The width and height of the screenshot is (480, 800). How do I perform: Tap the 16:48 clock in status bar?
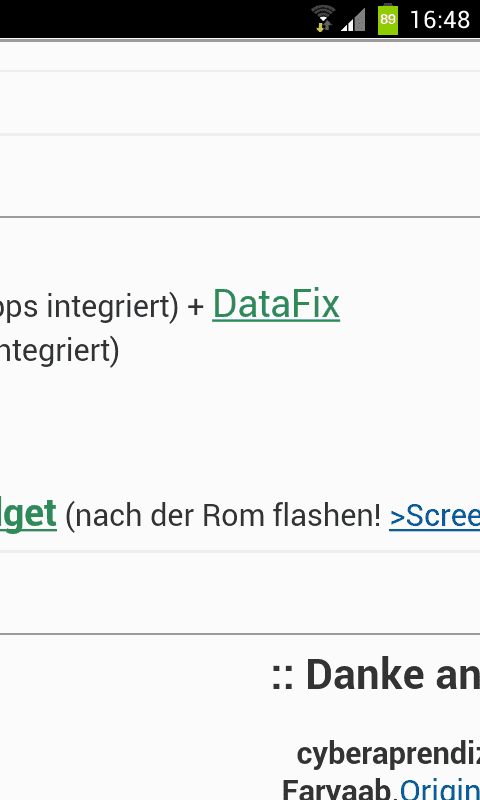(440, 20)
